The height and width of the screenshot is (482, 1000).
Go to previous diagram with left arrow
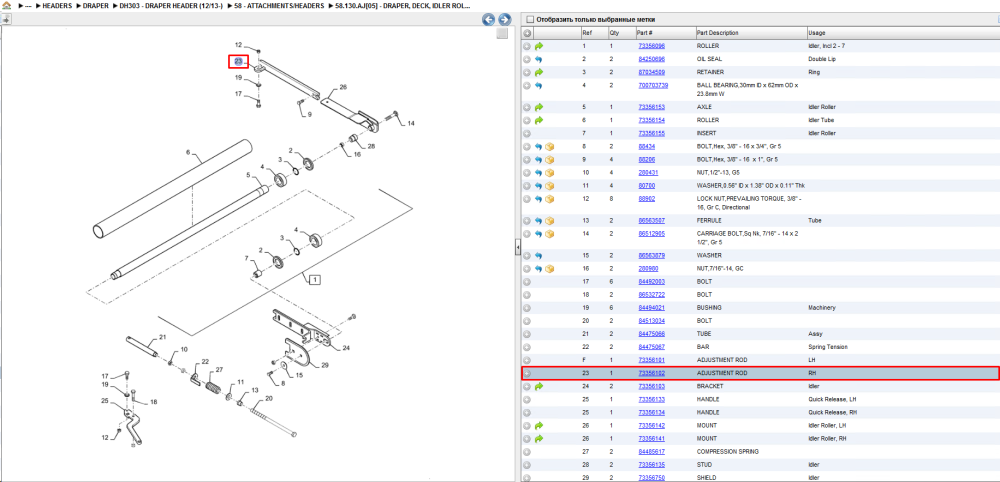[489, 20]
